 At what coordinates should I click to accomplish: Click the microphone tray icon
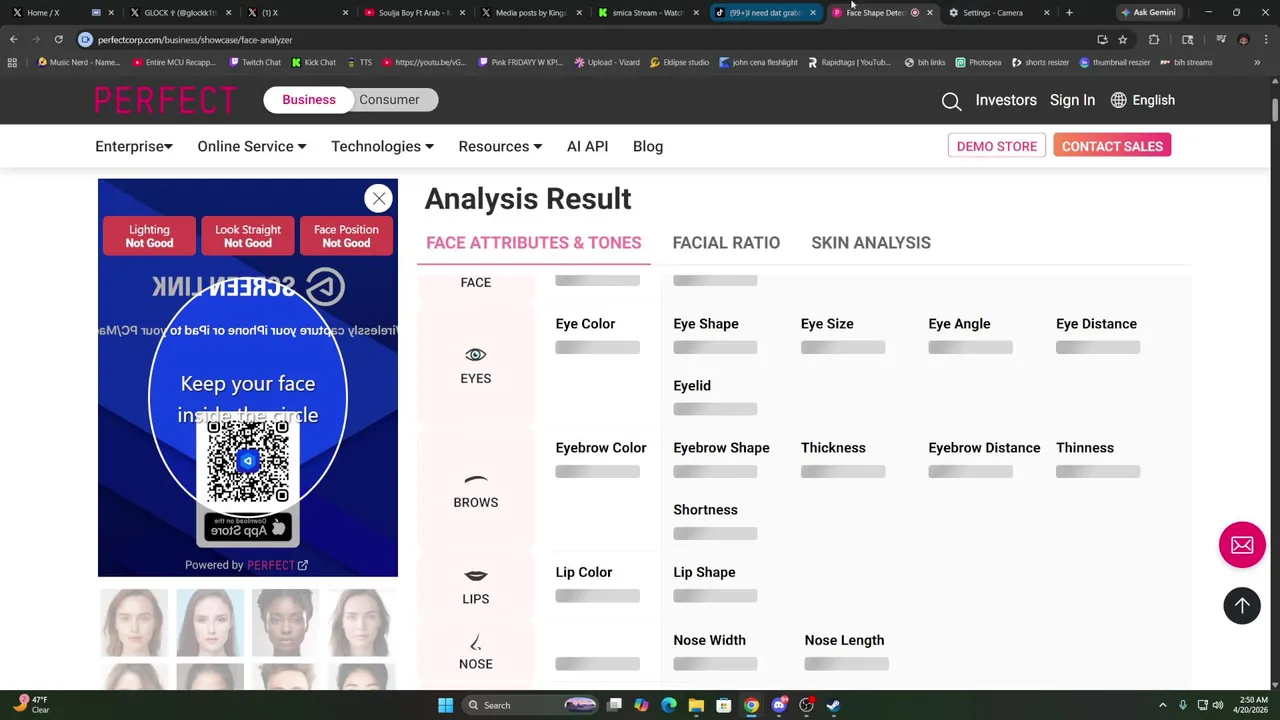click(1183, 705)
